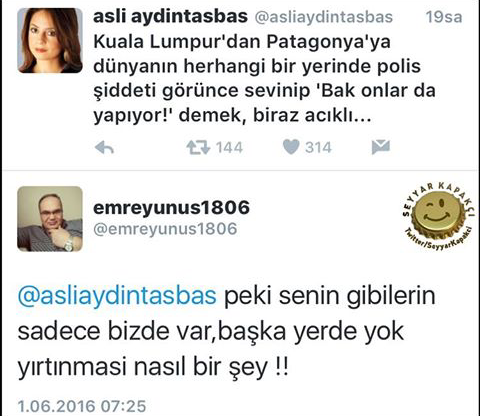This screenshot has height=416, width=480.
Task: Open the direct message envelope icon
Action: pyautogui.click(x=381, y=147)
